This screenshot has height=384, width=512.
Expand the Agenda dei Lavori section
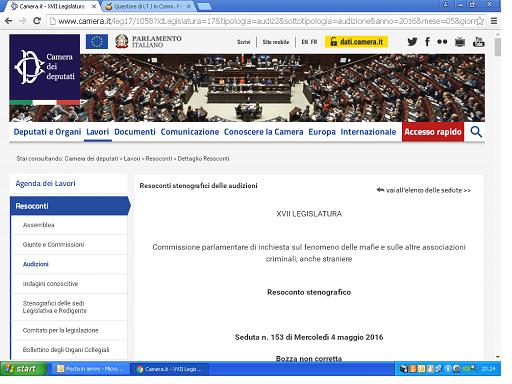pyautogui.click(x=45, y=183)
